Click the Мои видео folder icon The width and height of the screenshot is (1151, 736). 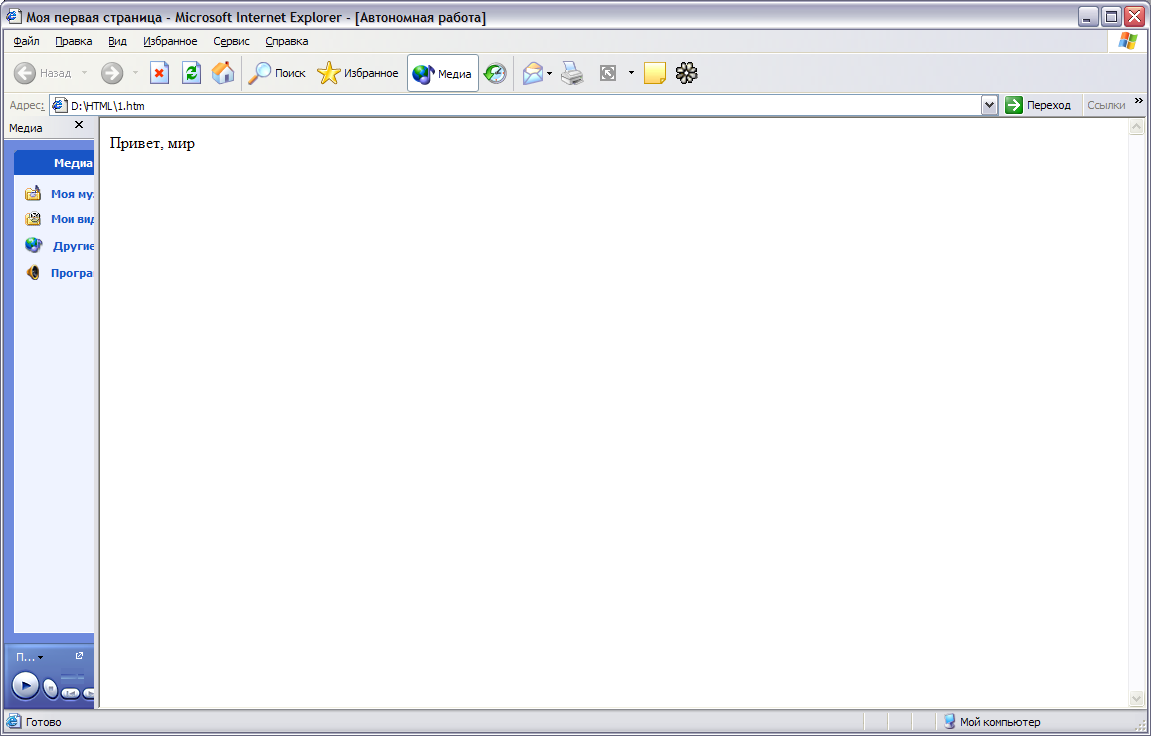point(33,219)
